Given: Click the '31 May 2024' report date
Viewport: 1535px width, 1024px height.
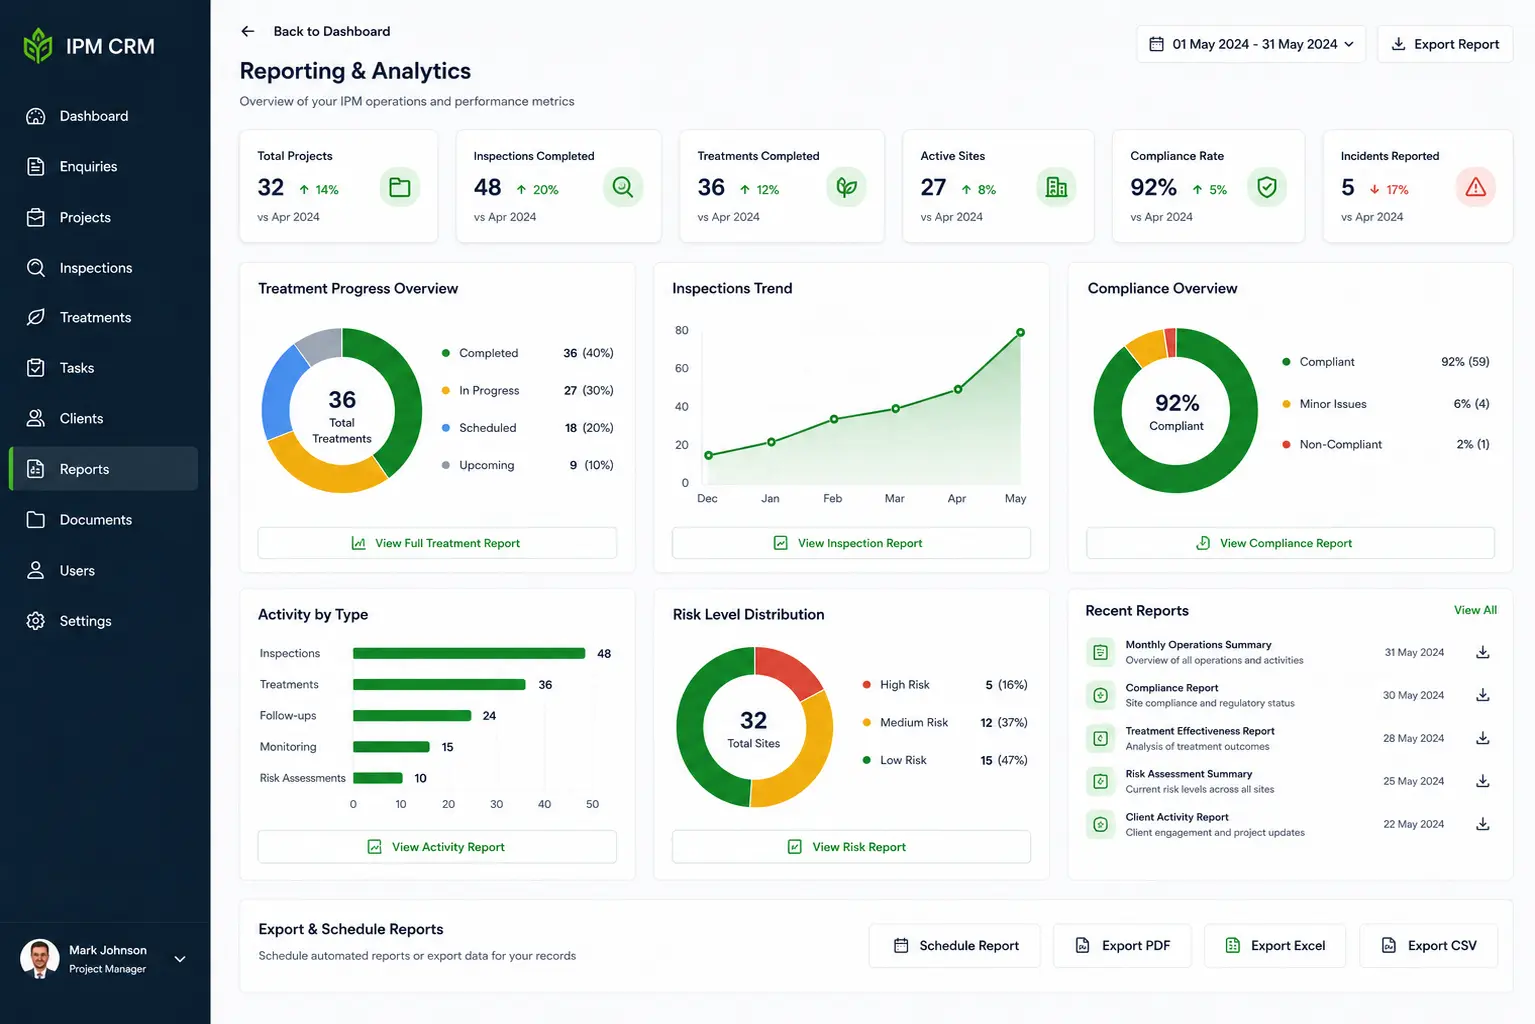Looking at the screenshot, I should point(1414,652).
